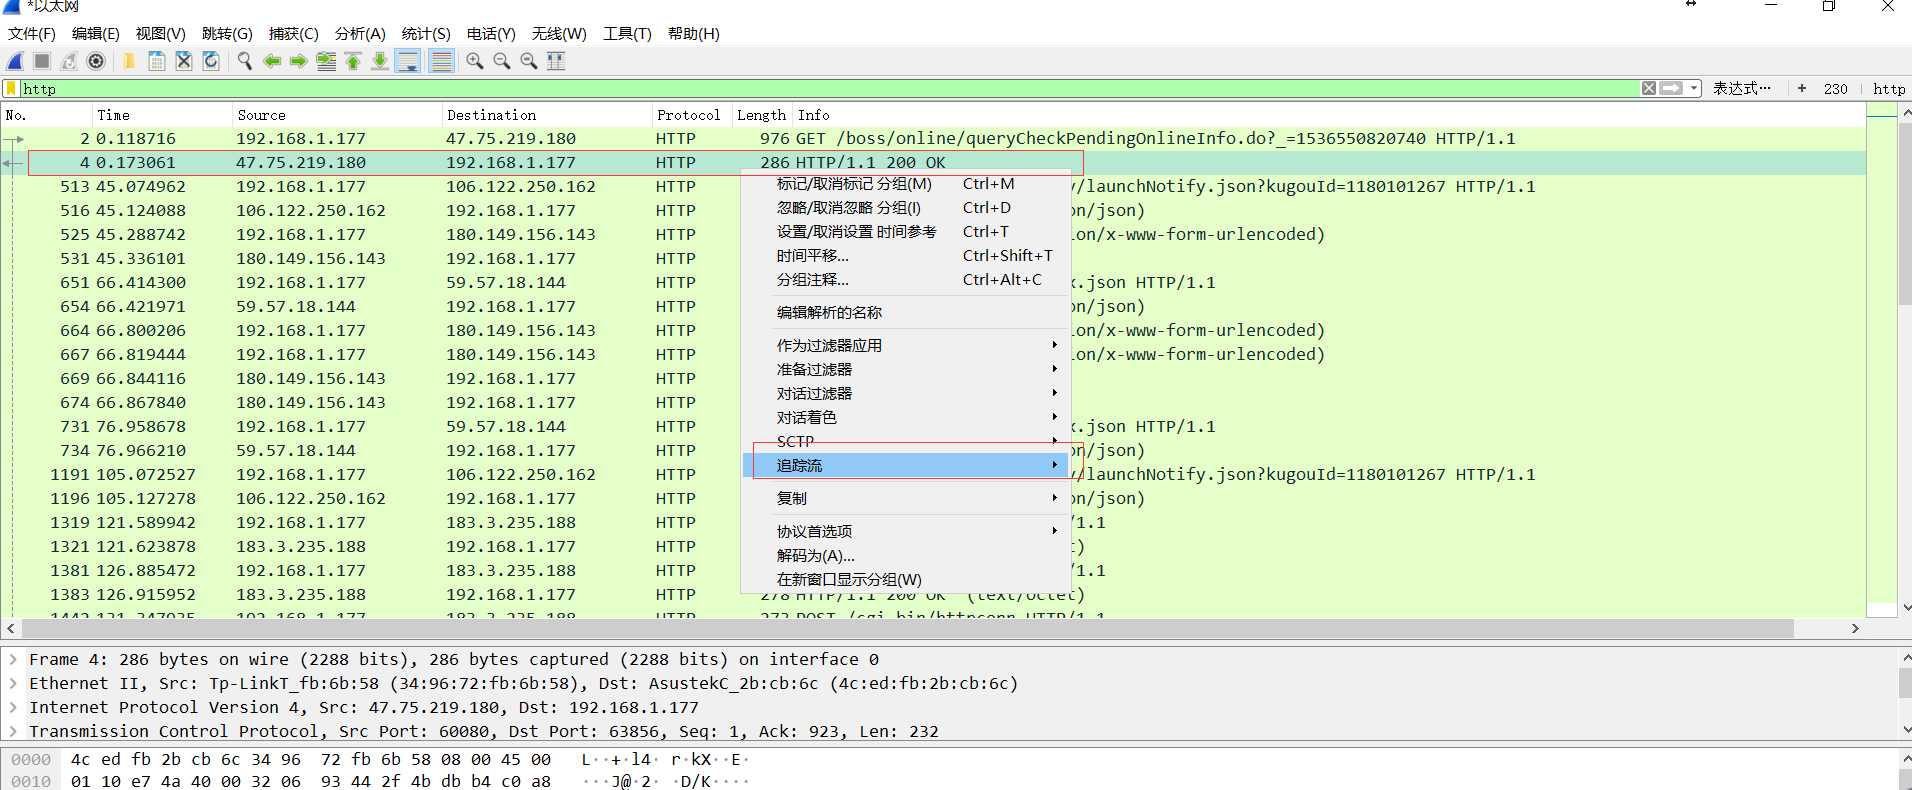Open the 分析(A) menu

360,33
